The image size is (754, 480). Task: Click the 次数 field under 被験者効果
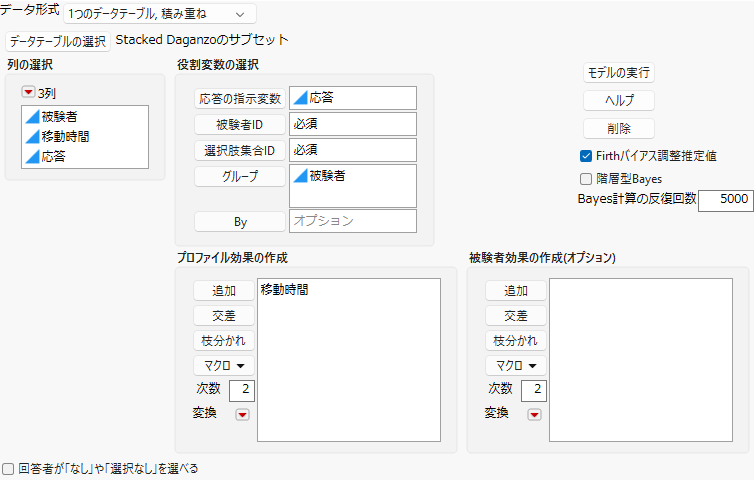pos(534,390)
